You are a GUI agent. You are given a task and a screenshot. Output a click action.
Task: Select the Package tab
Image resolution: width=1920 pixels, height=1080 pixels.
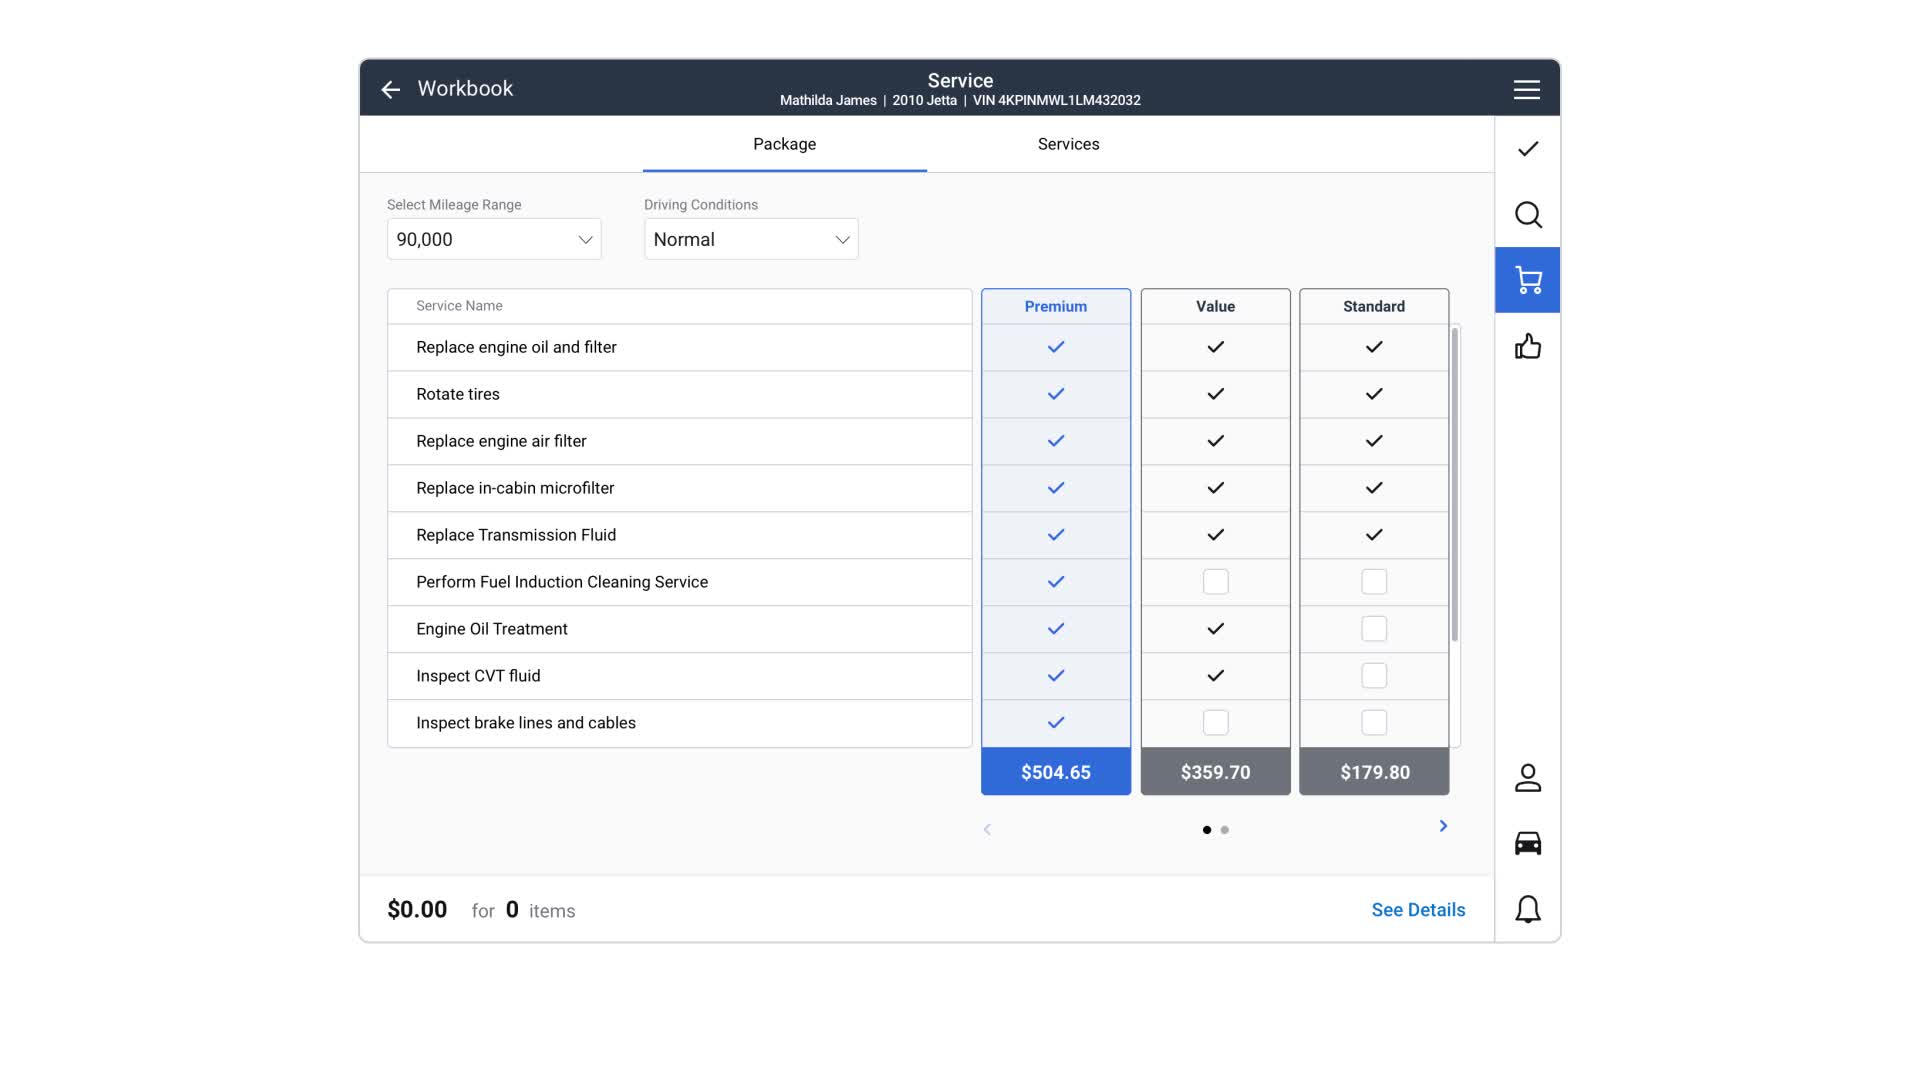(784, 144)
